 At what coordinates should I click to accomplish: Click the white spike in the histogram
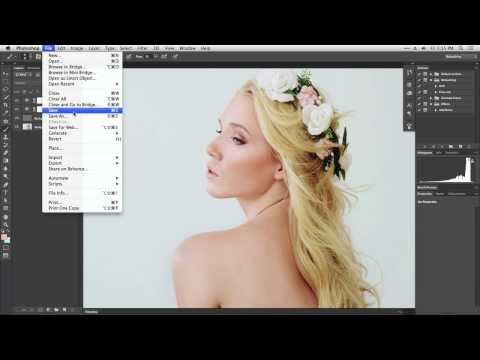[x=468, y=169]
